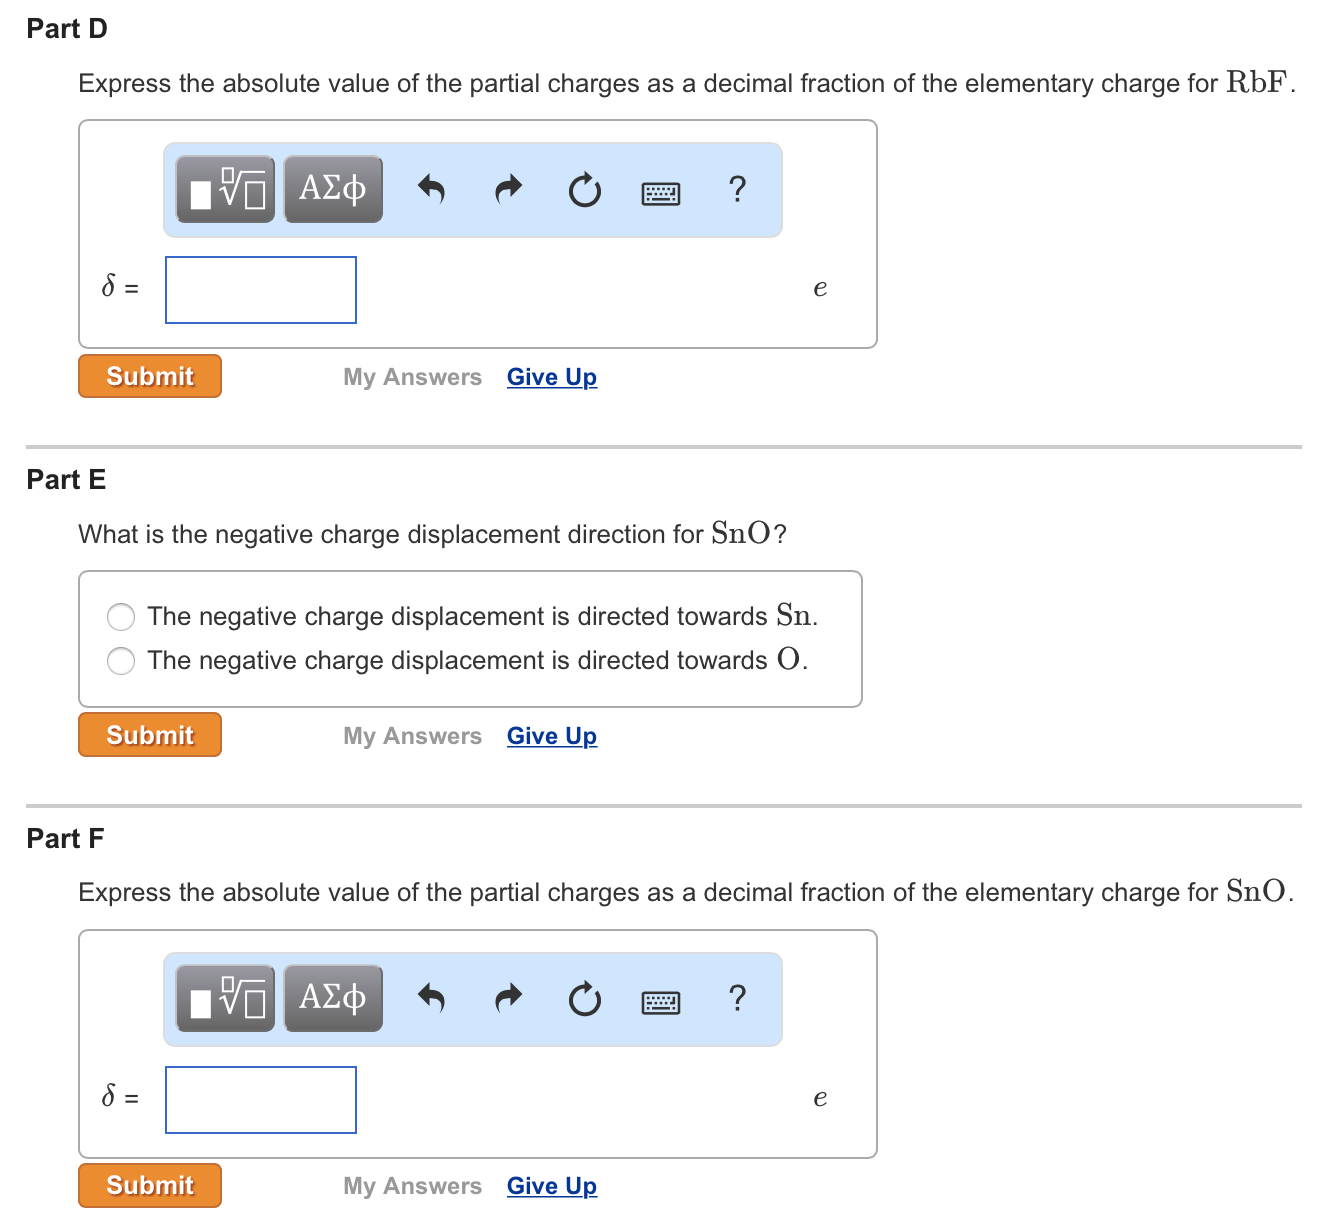Screen dimensions: 1318x1232
Task: Open the Greek symbols menu in Part F
Action: coord(332,997)
